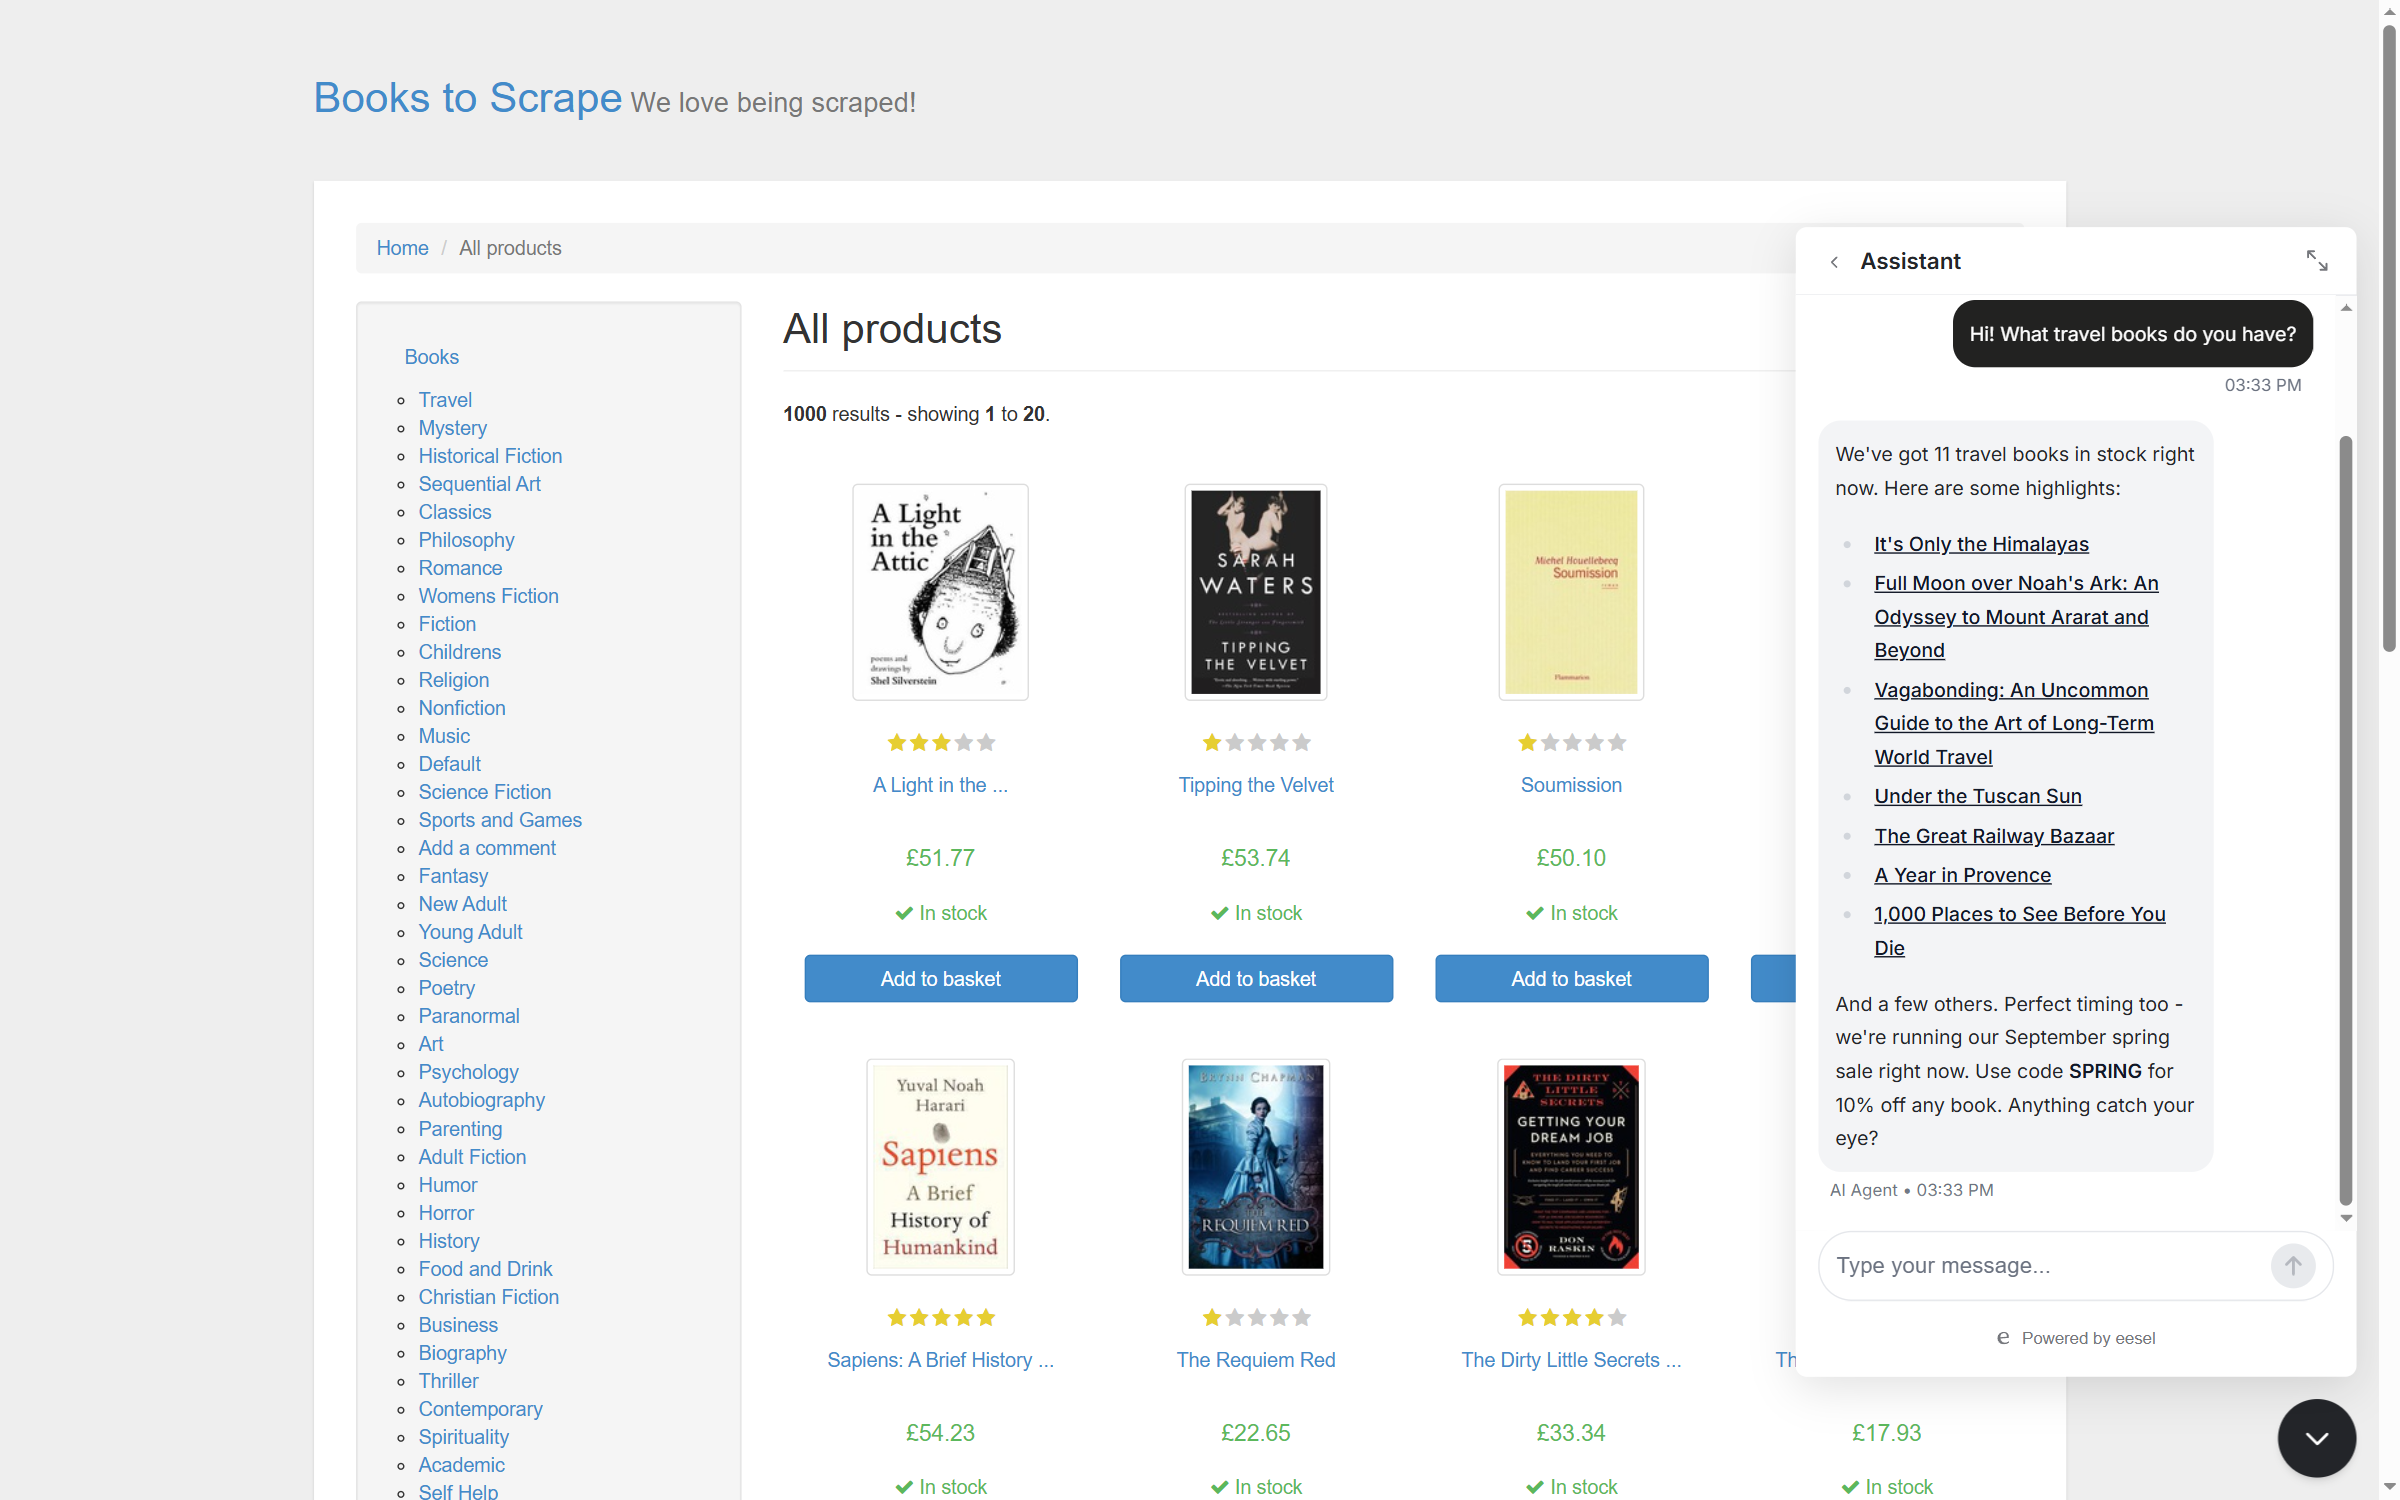Select Poetry category in sidebar
The height and width of the screenshot is (1500, 2400).
[446, 988]
